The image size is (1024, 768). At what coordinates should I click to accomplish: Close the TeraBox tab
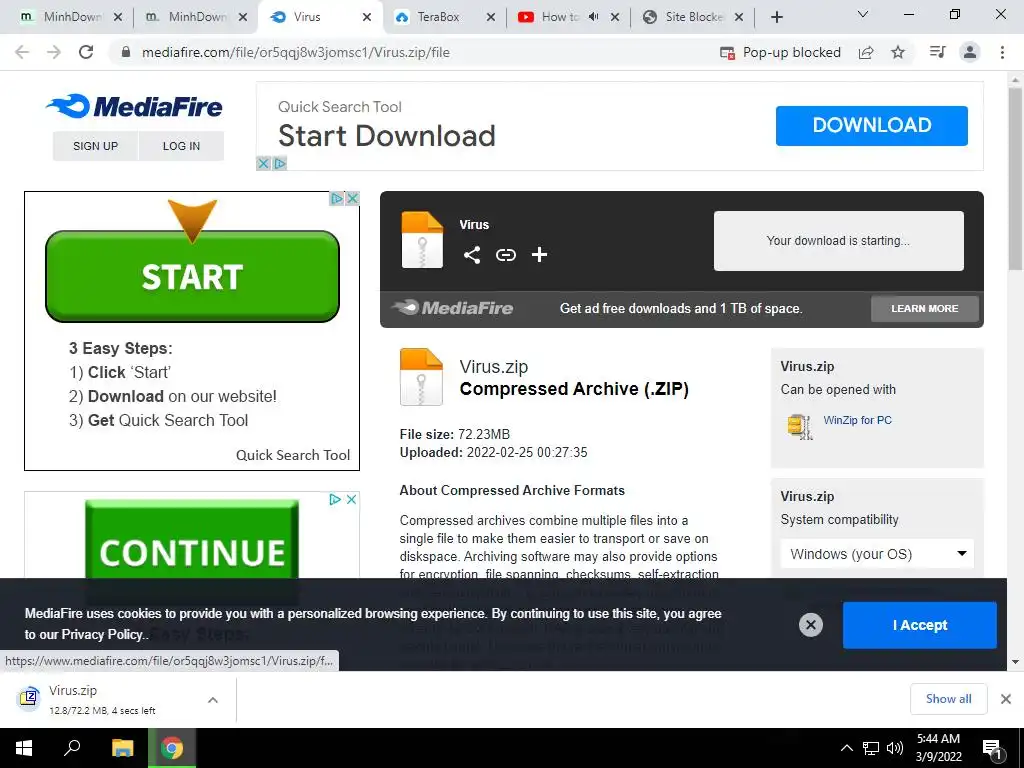point(491,17)
